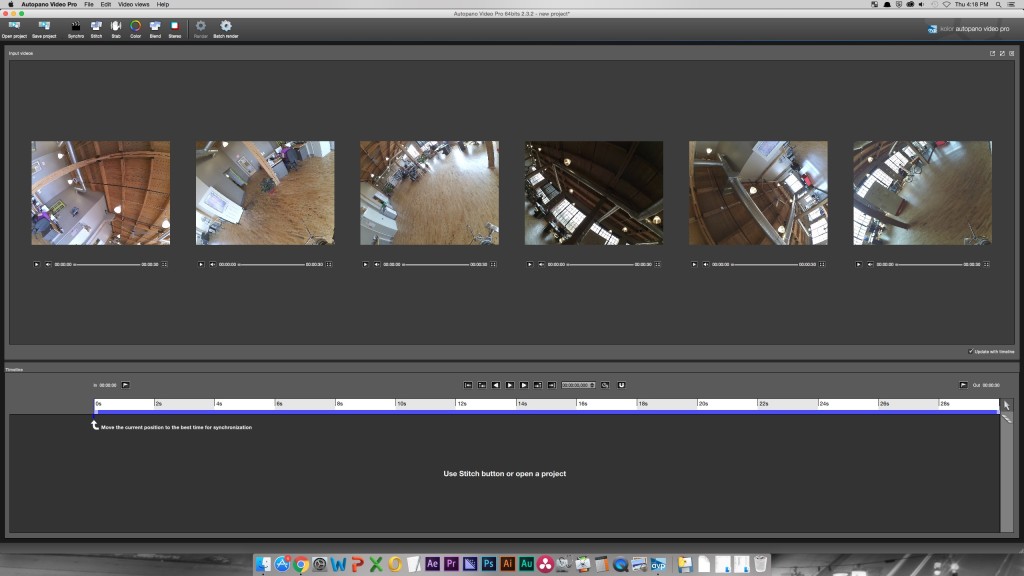This screenshot has height=576, width=1024.
Task: Play the first input video
Action: click(x=37, y=264)
